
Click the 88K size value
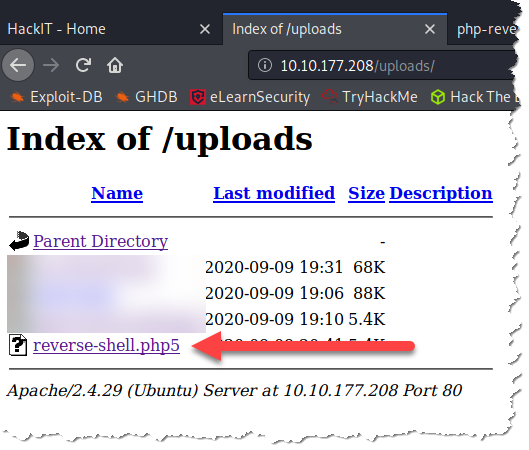point(369,293)
